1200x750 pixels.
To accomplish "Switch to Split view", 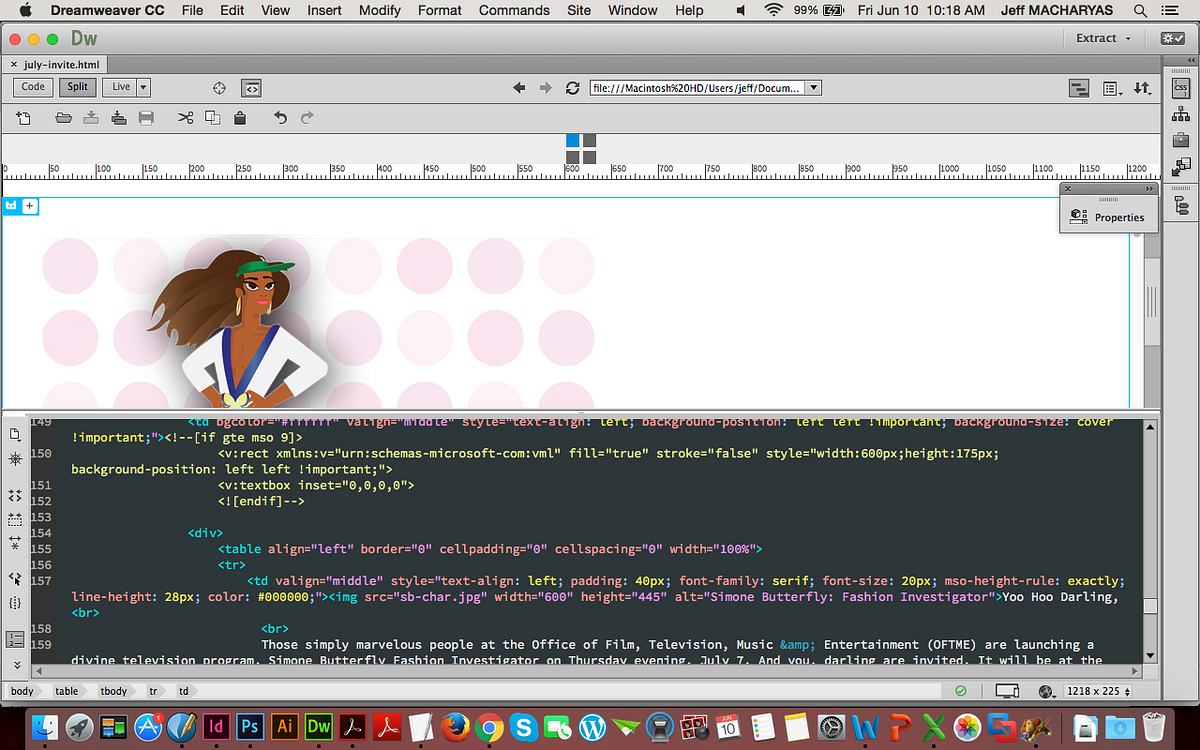I will [x=78, y=87].
